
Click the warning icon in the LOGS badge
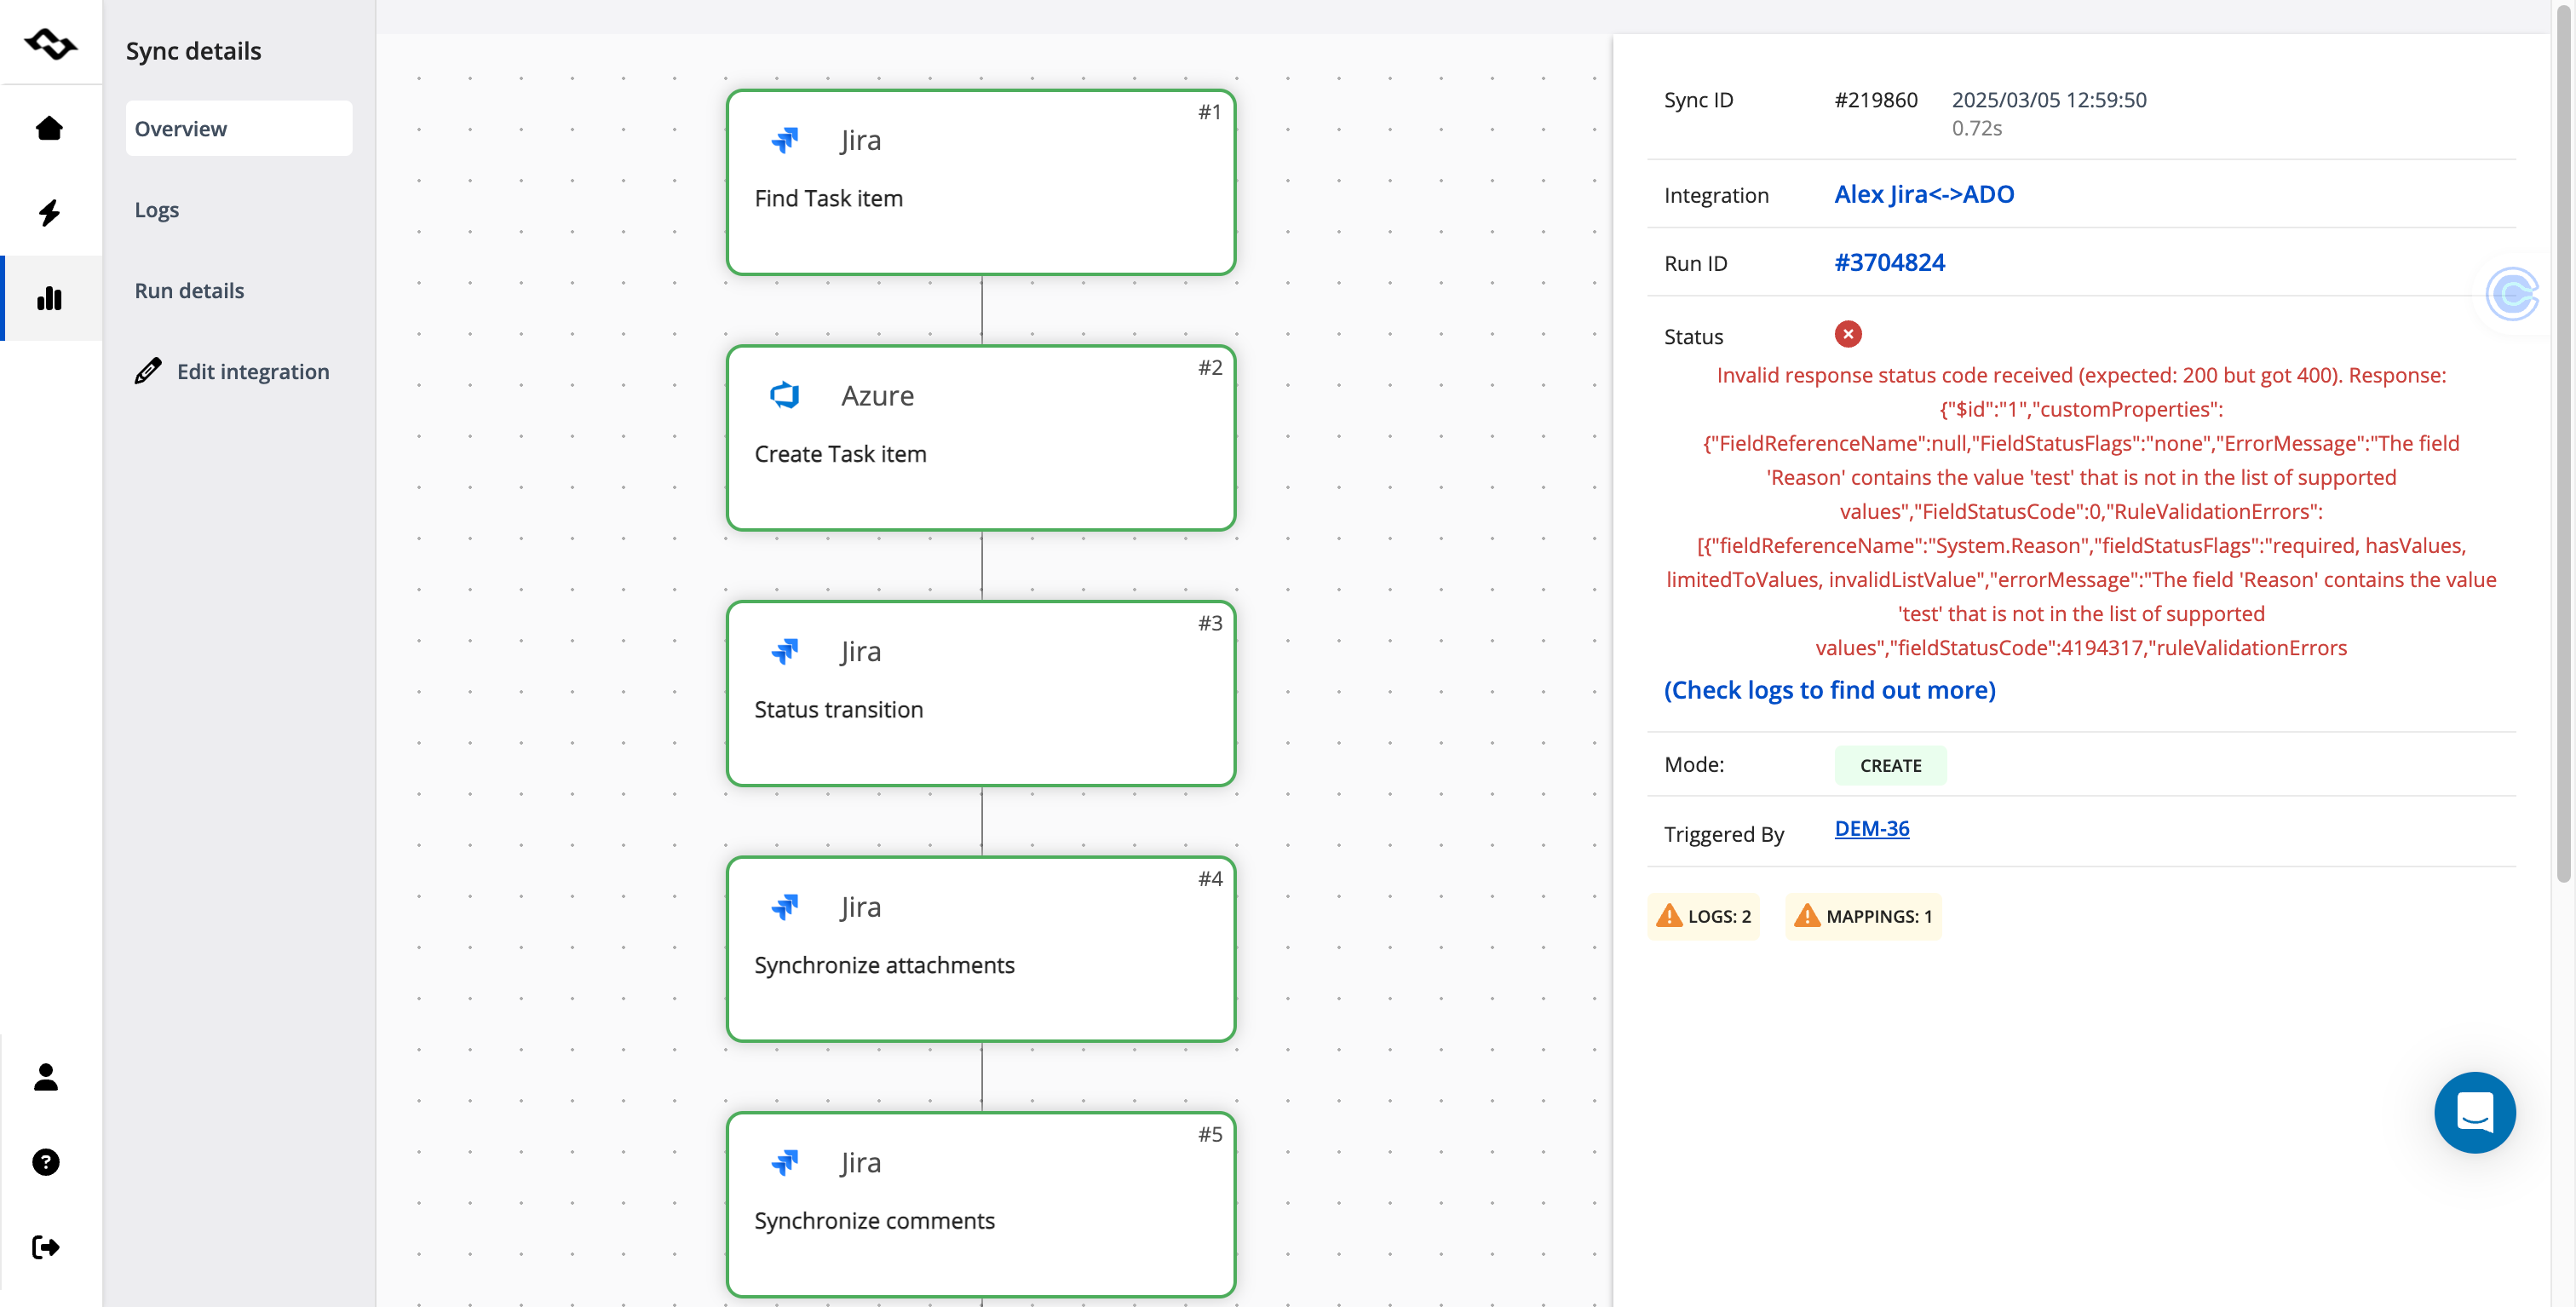click(1669, 915)
